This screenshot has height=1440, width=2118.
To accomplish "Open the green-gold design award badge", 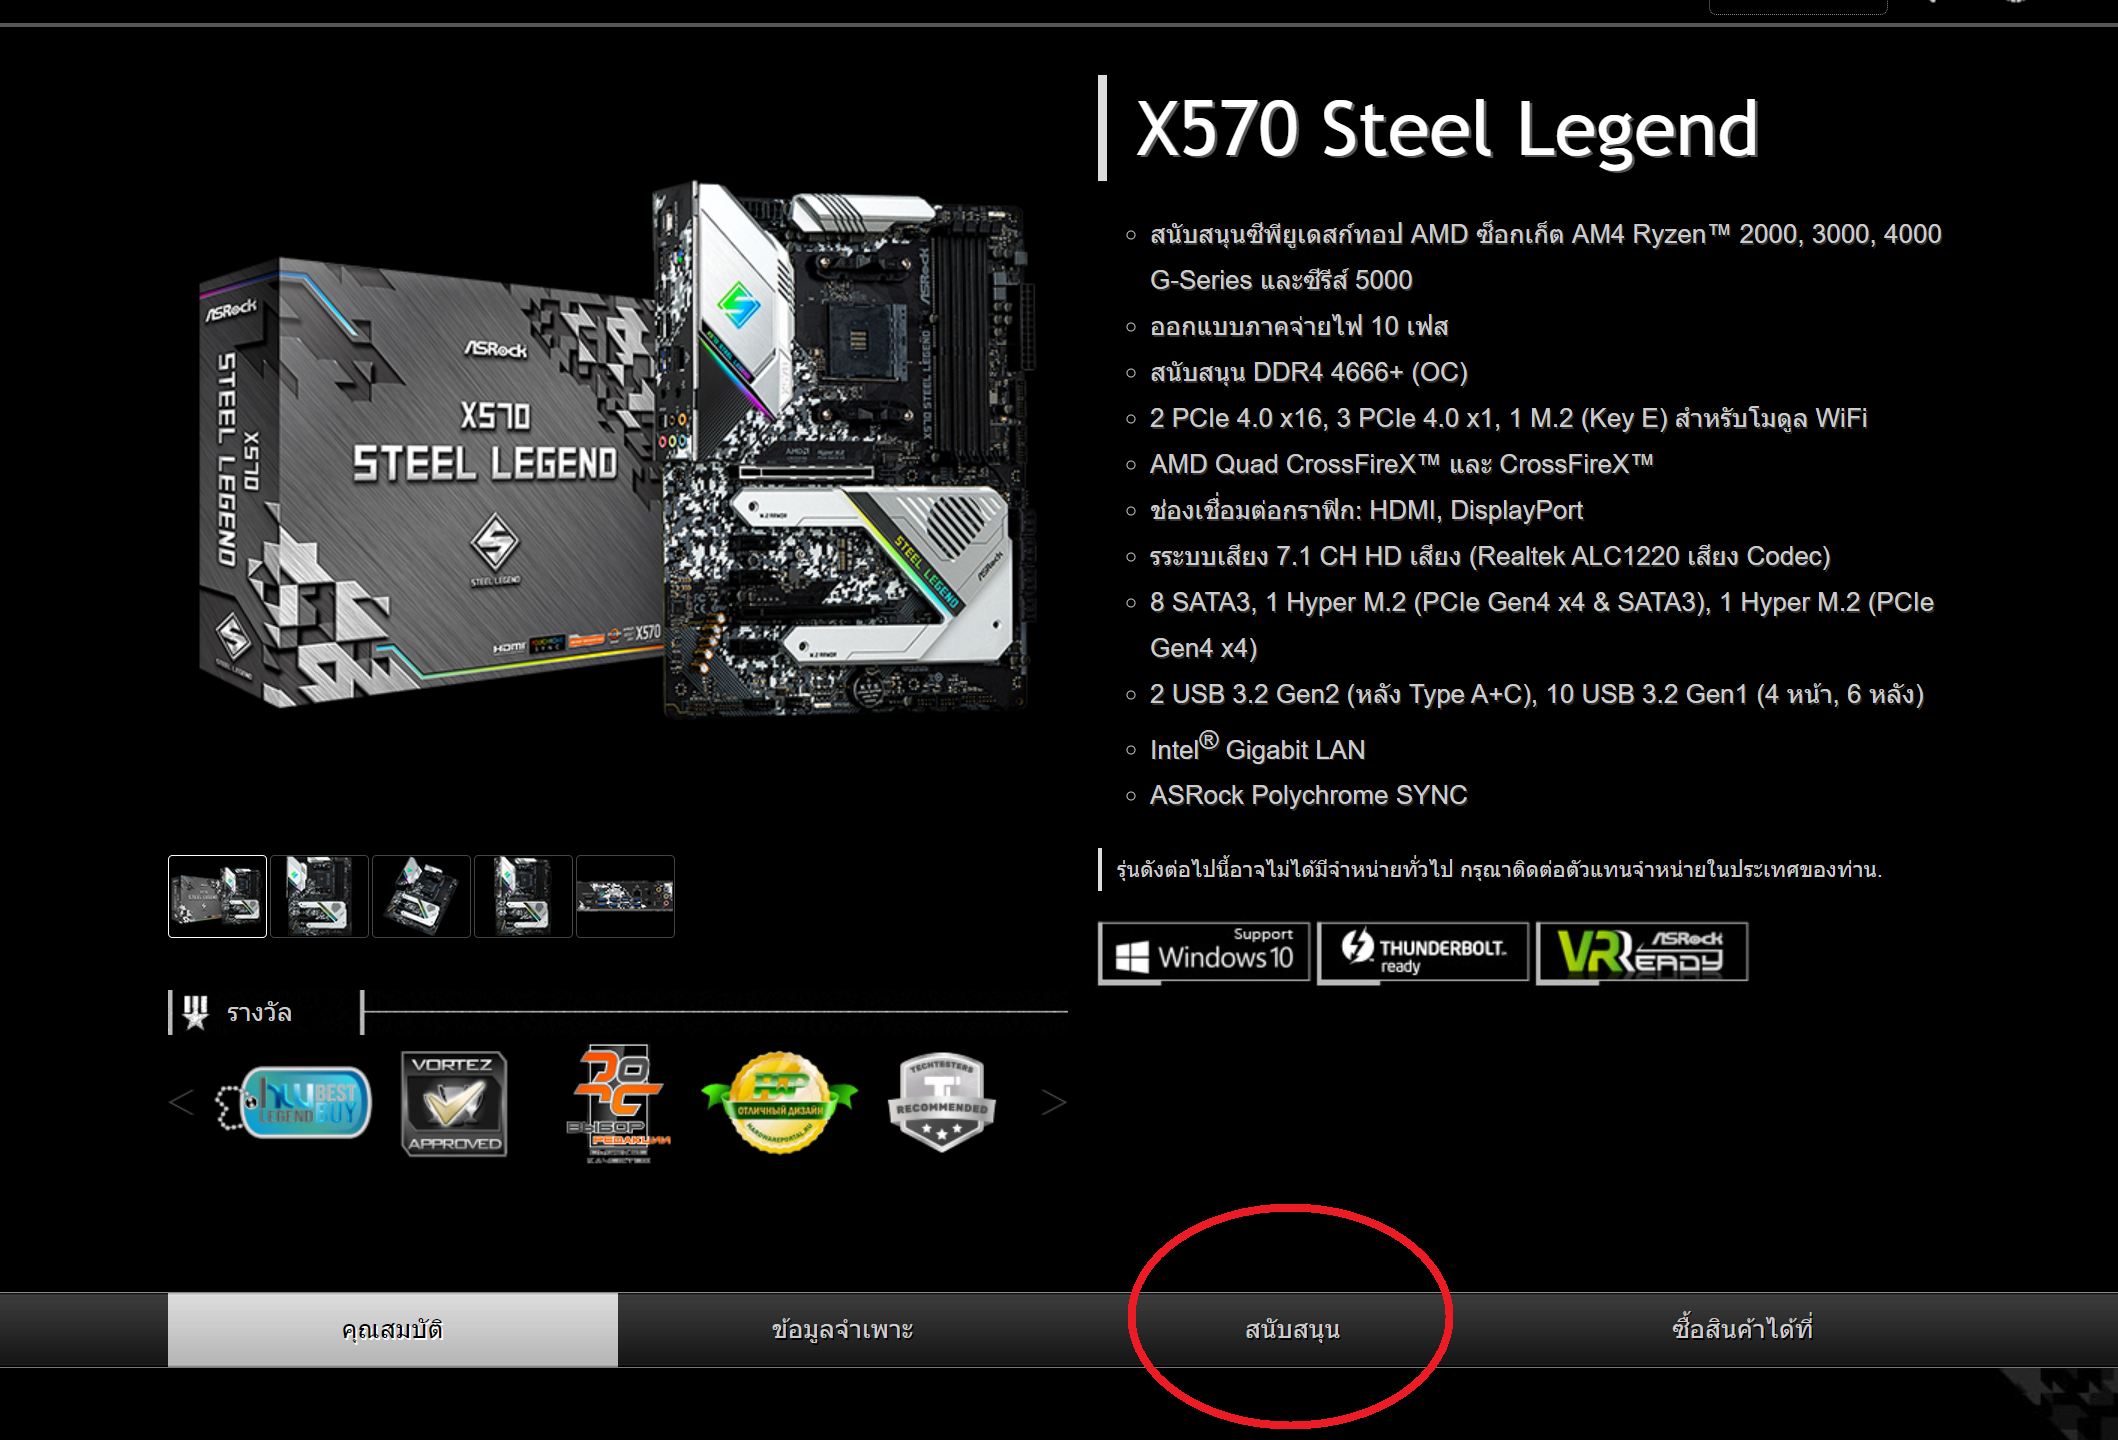I will coord(779,1102).
